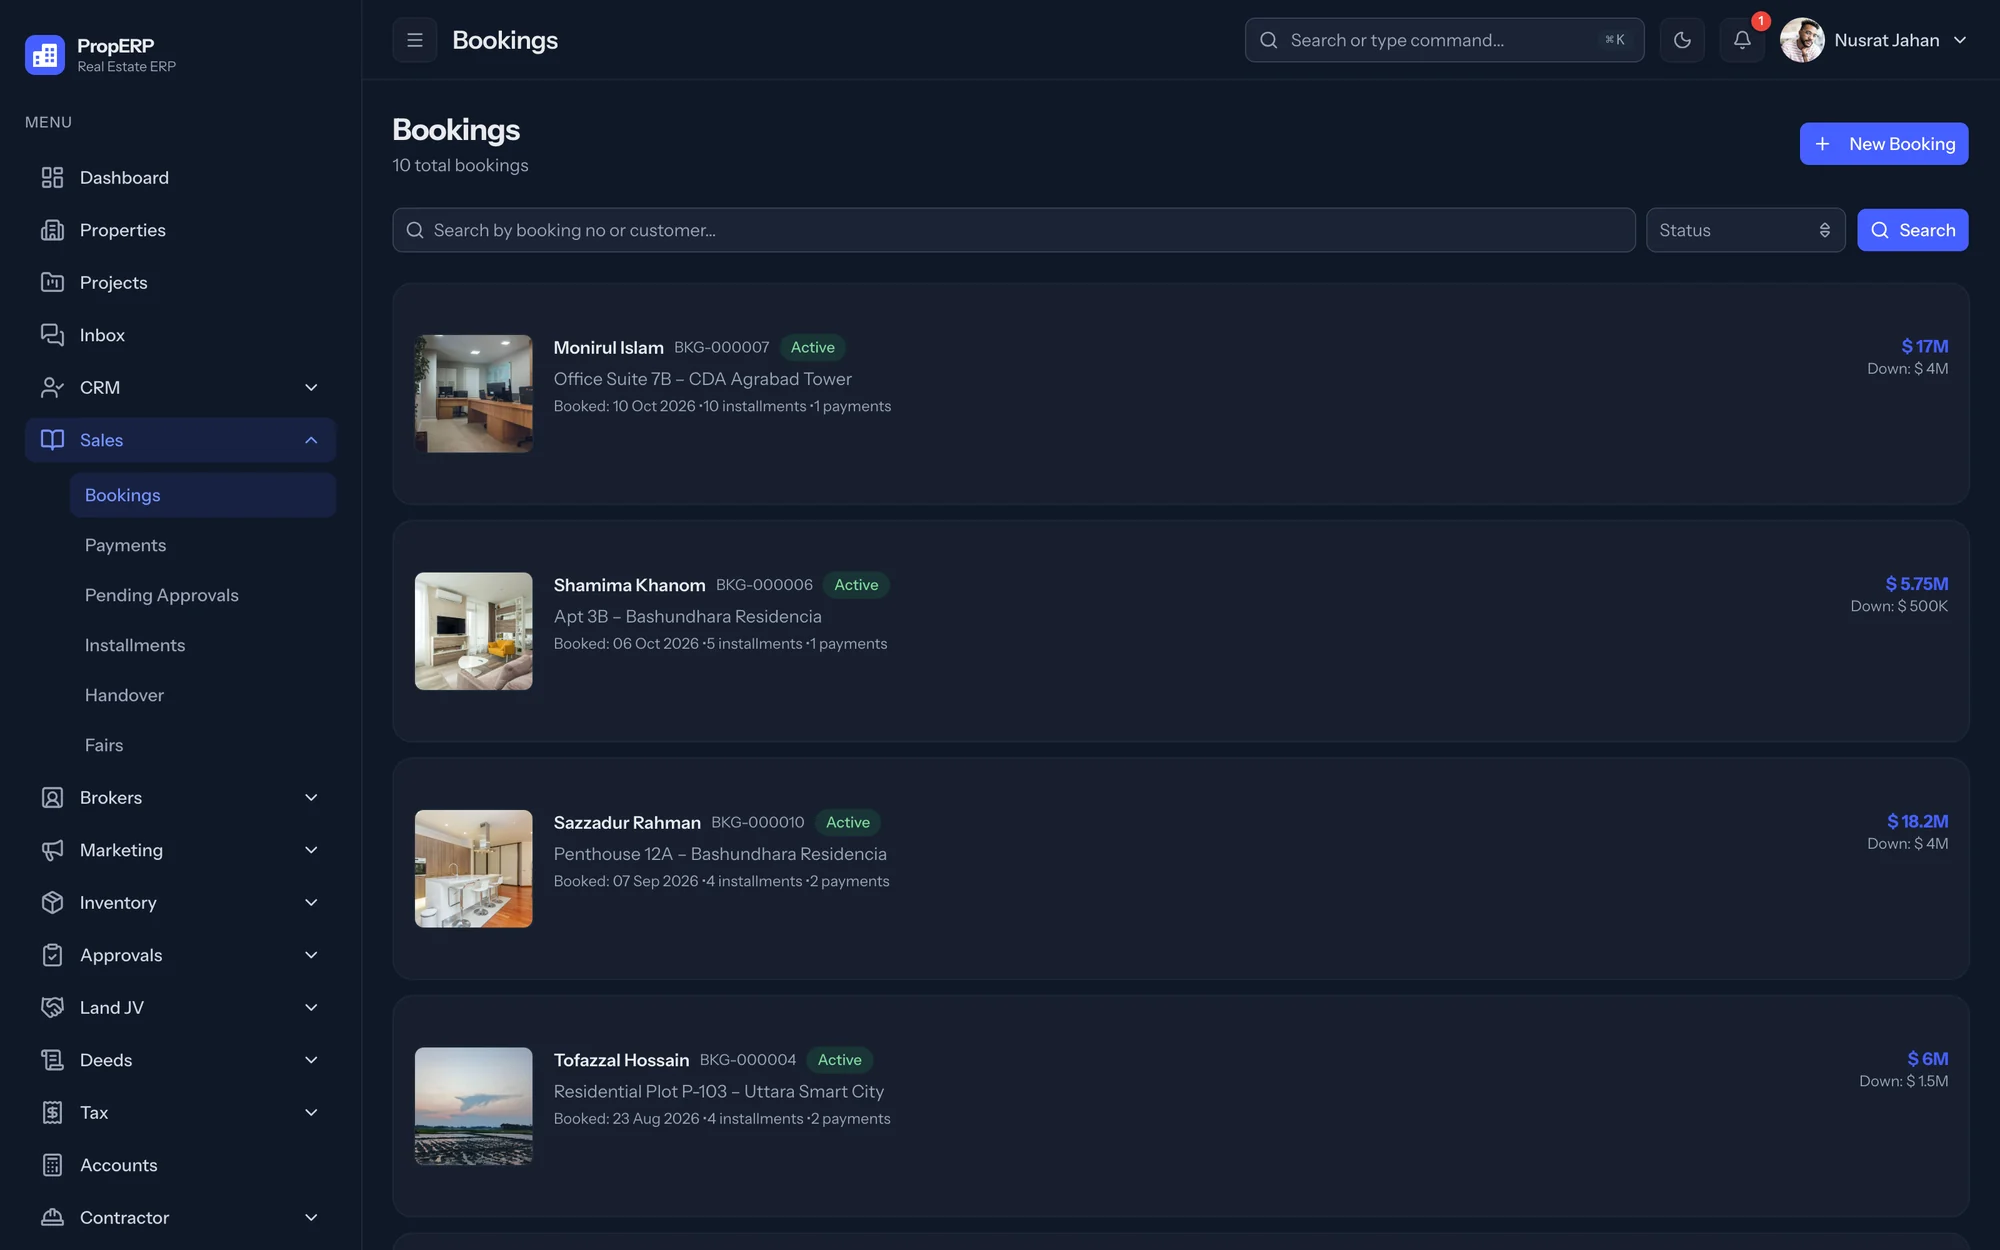Click the blue Search button
This screenshot has width=2000, height=1250.
1912,230
